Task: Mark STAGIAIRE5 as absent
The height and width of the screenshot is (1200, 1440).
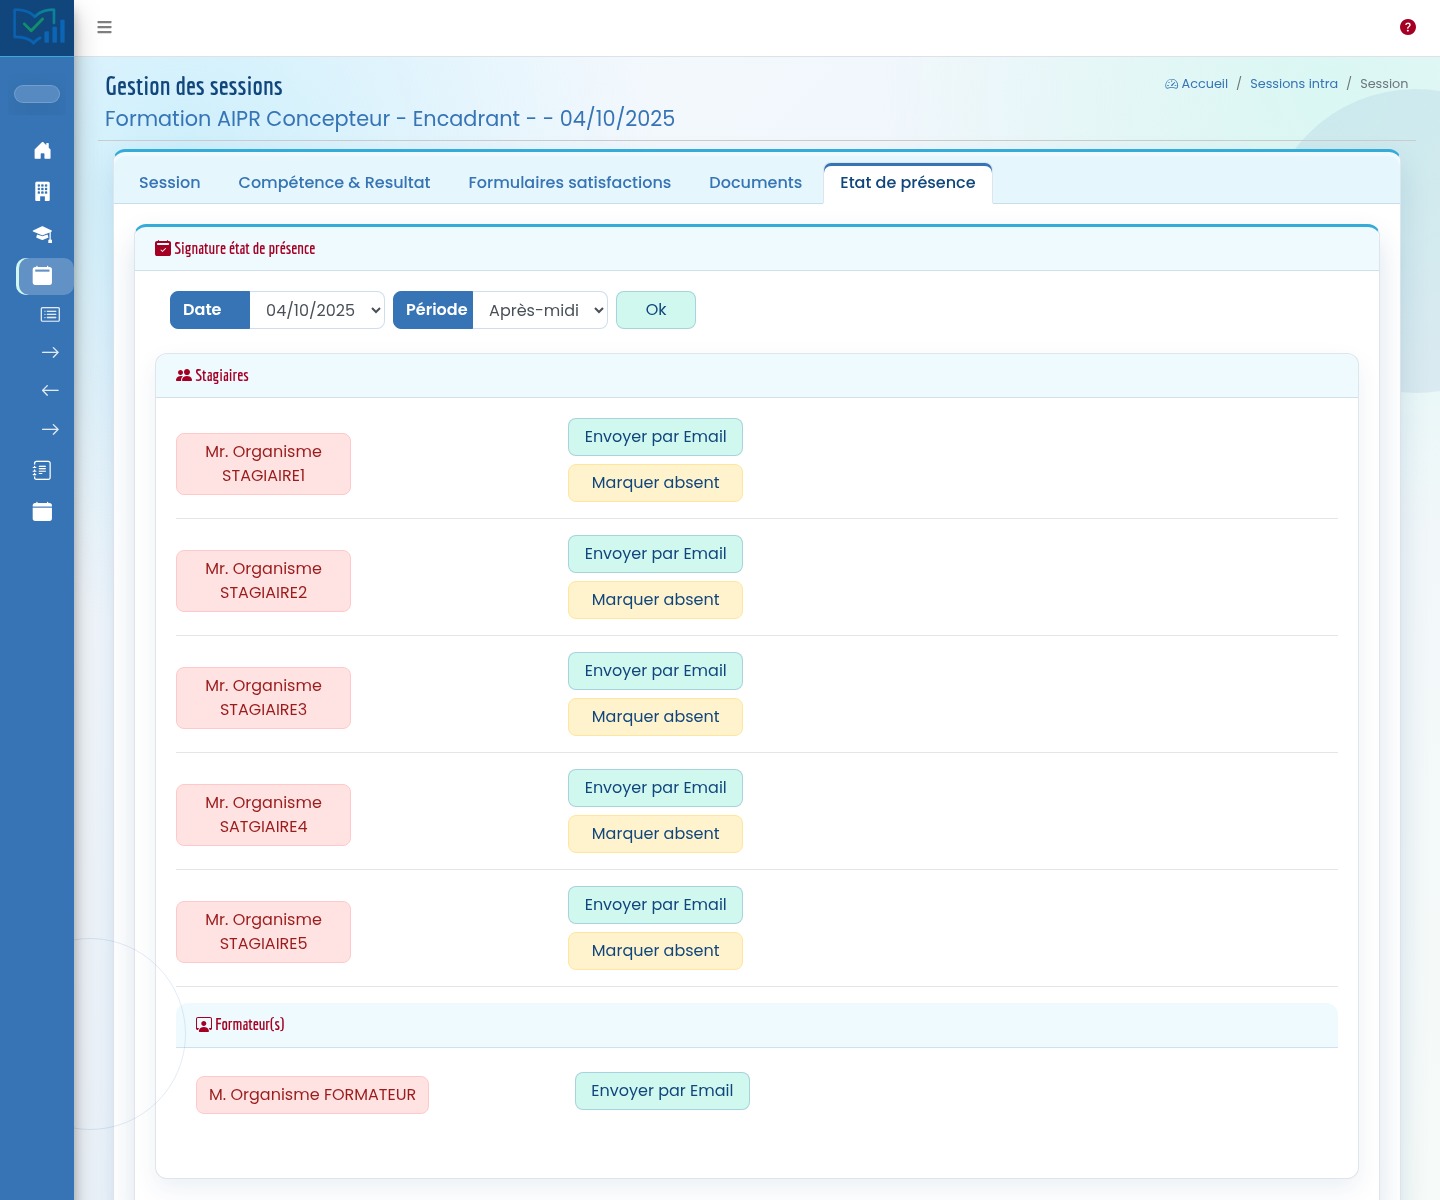Action: pos(656,951)
